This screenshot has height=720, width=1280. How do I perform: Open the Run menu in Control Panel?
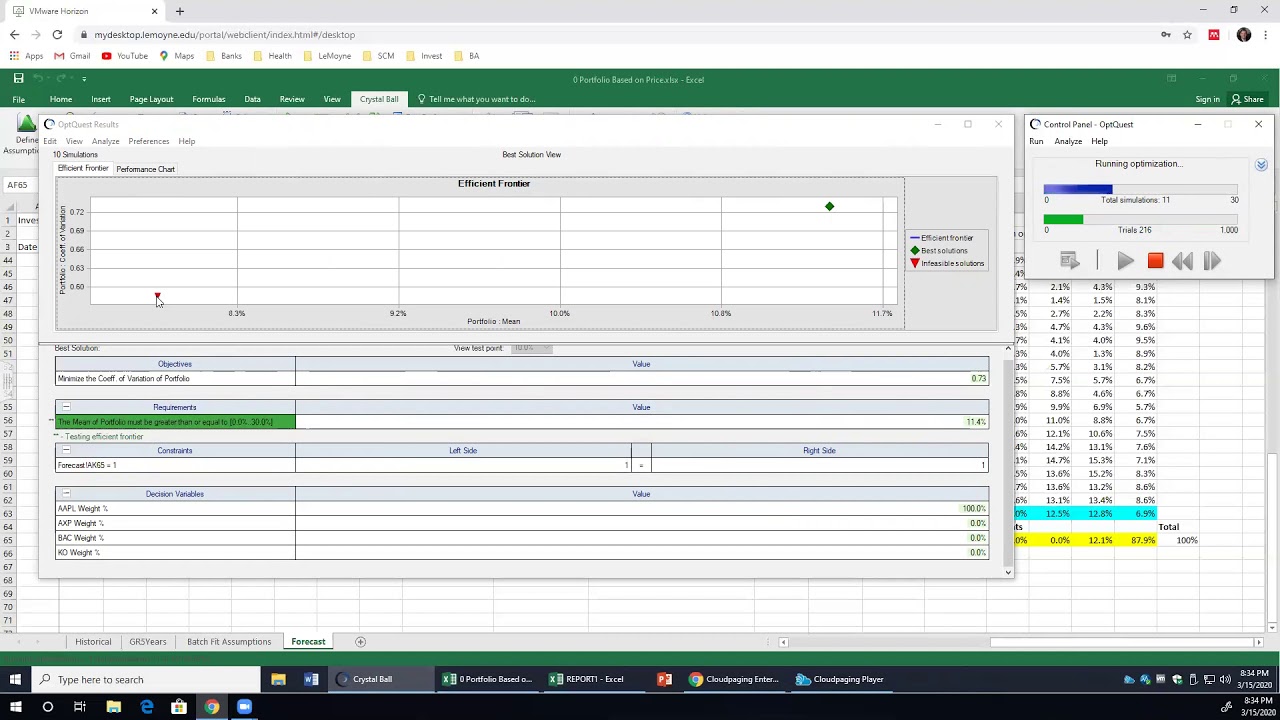pos(1036,141)
